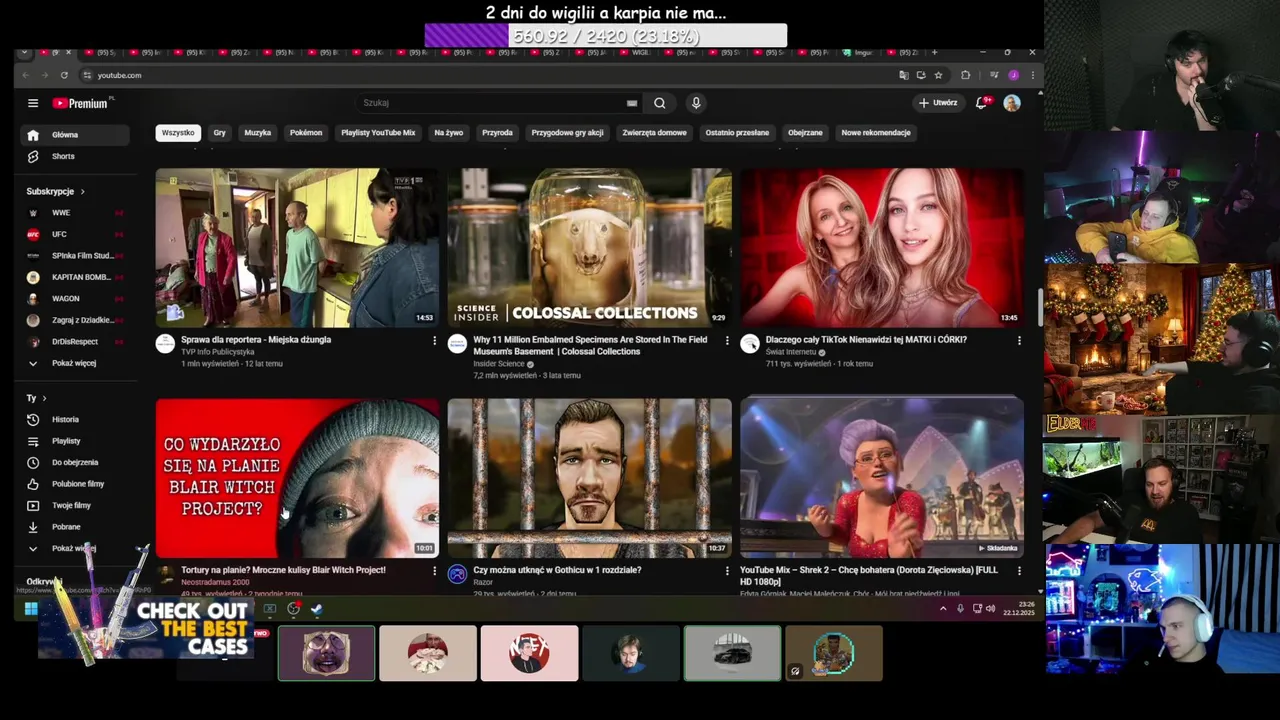Open Do obejrzenia watch later list
Viewport: 1280px width, 720px height.
[76, 462]
